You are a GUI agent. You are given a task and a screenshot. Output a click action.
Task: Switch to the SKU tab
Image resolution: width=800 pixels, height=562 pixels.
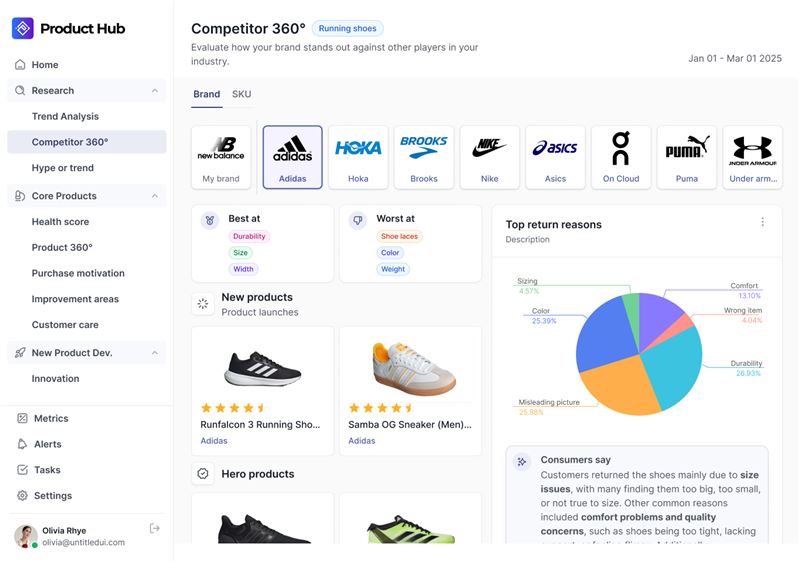241,94
